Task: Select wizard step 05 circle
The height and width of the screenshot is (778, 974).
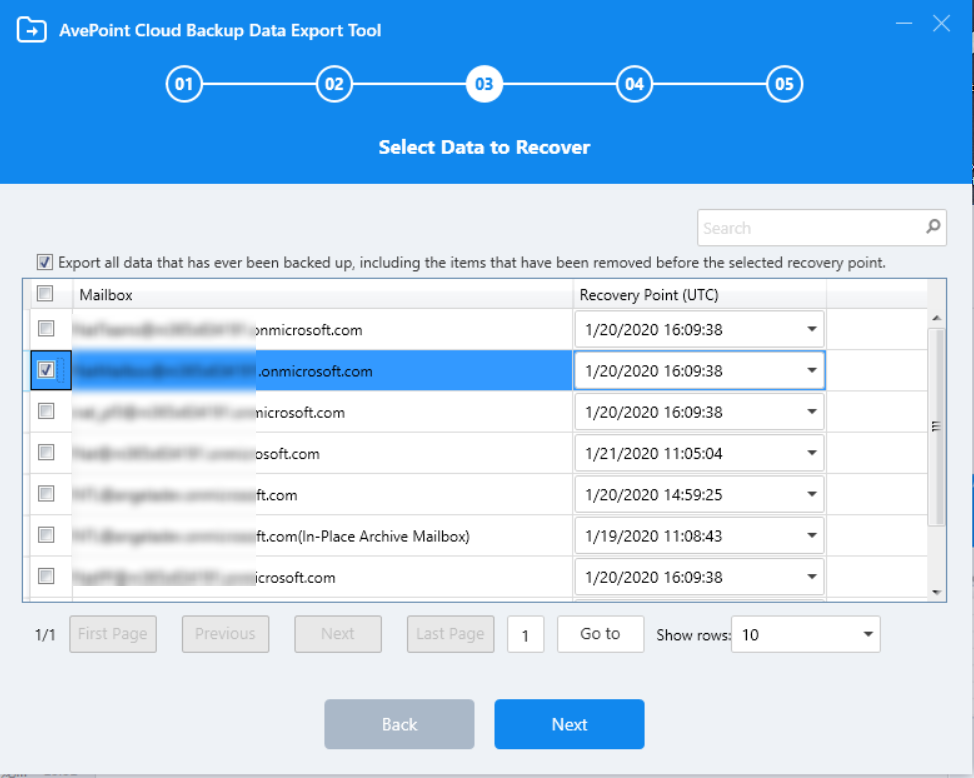Action: 783,84
